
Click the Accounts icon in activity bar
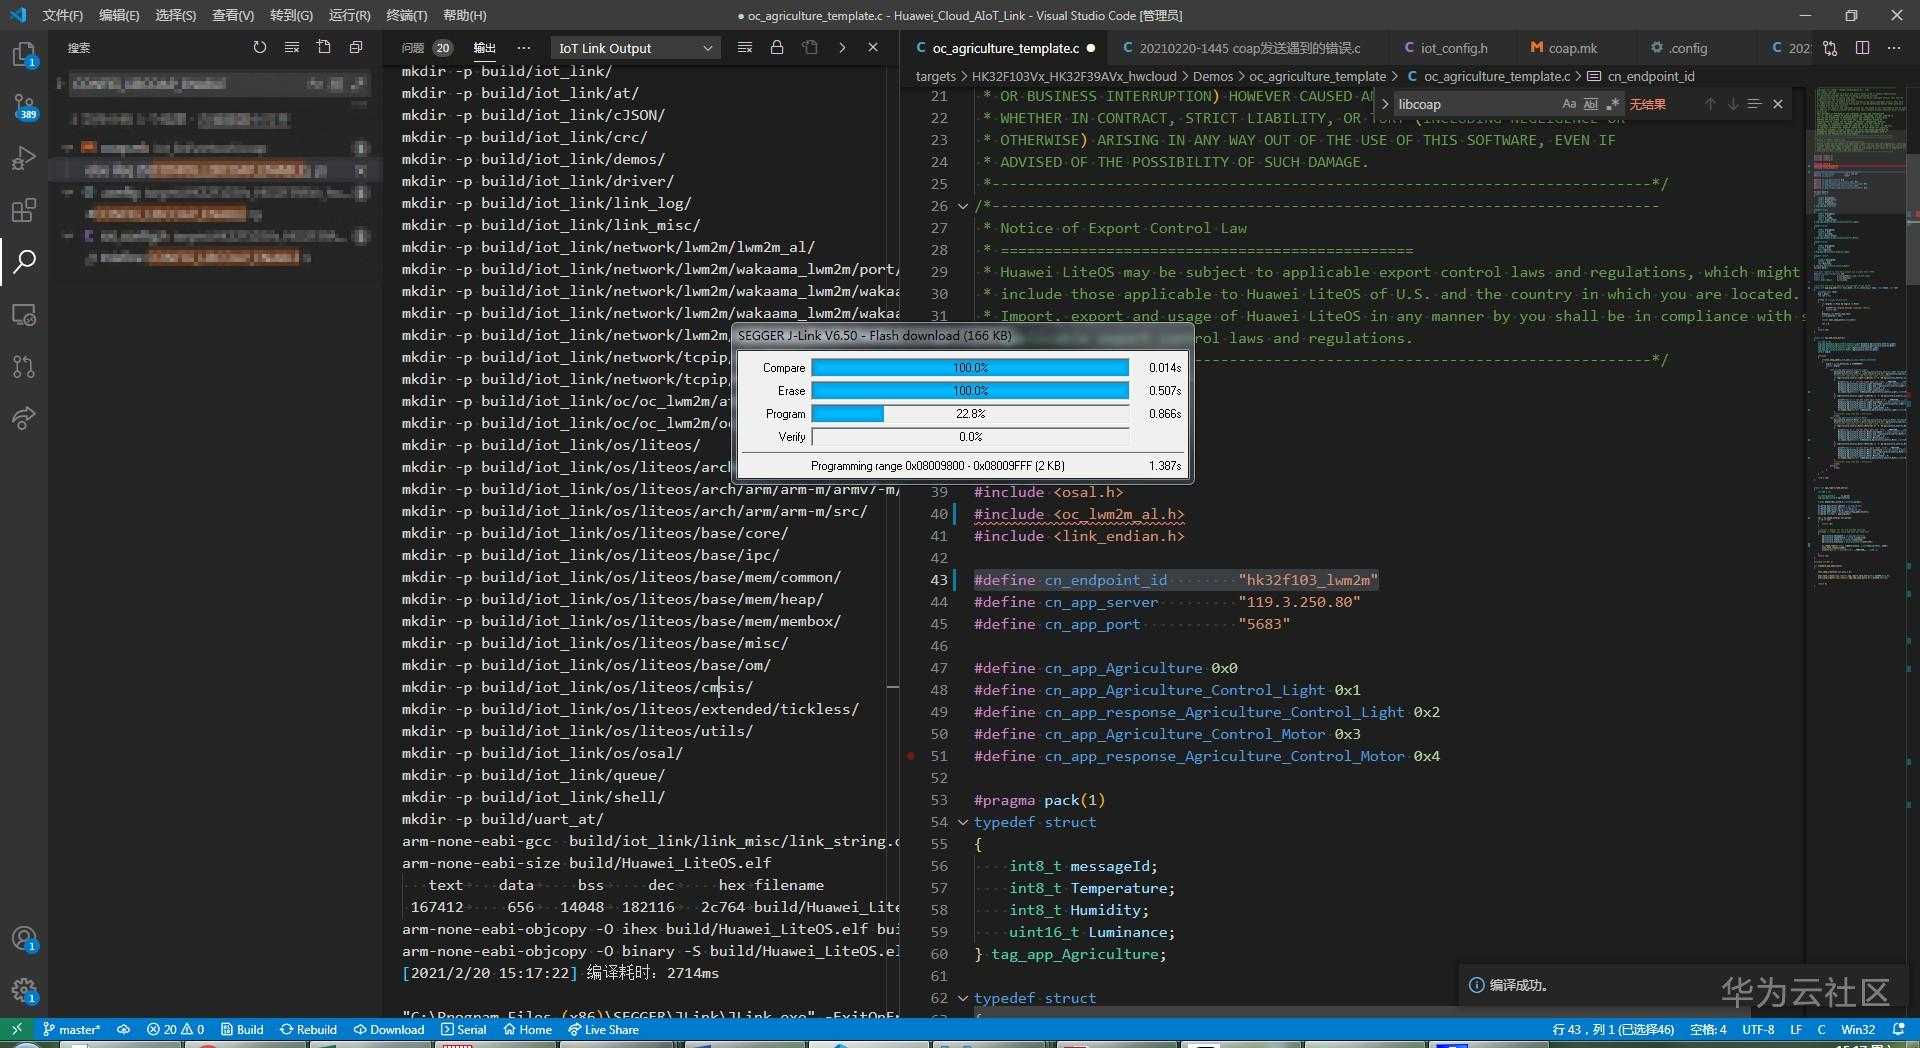[24, 938]
